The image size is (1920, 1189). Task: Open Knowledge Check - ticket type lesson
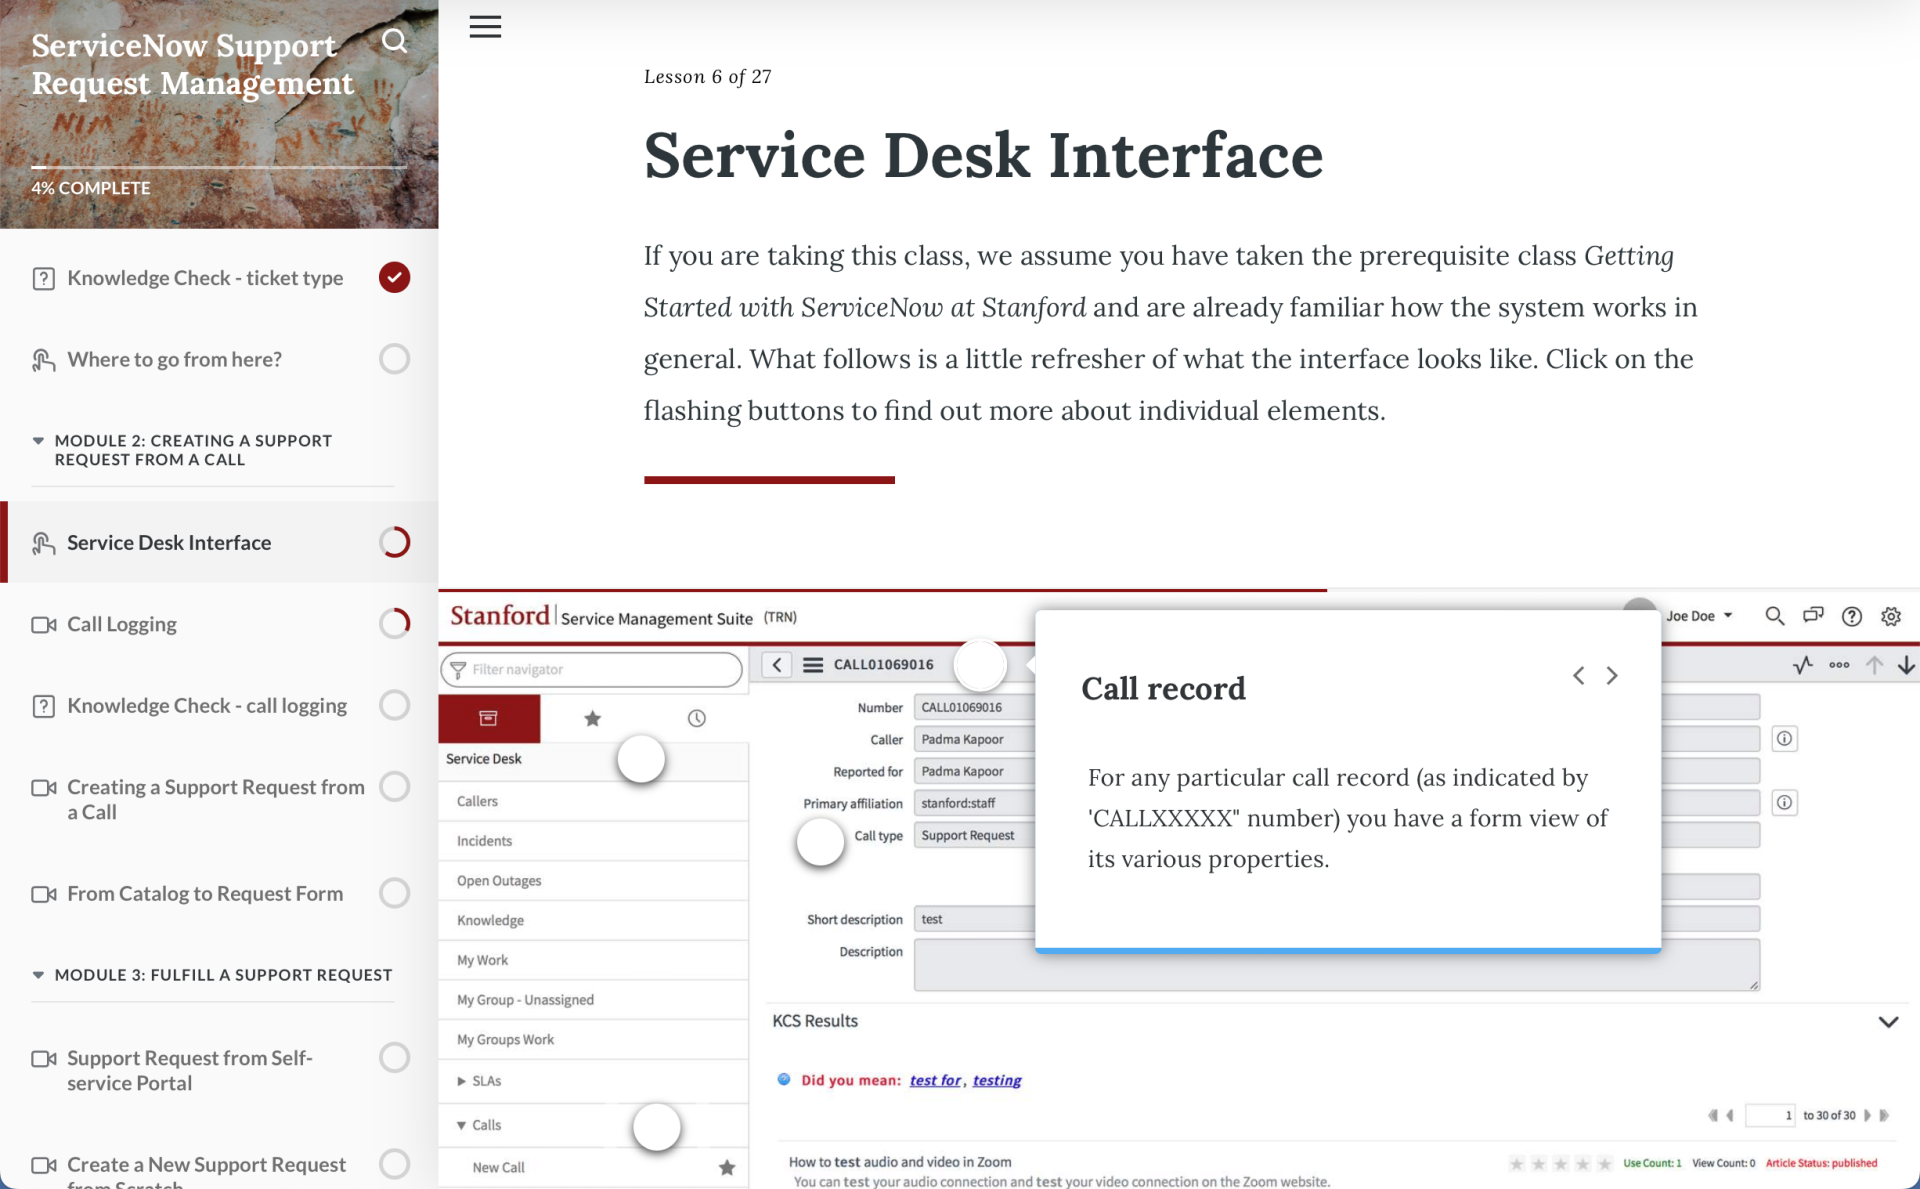click(205, 278)
